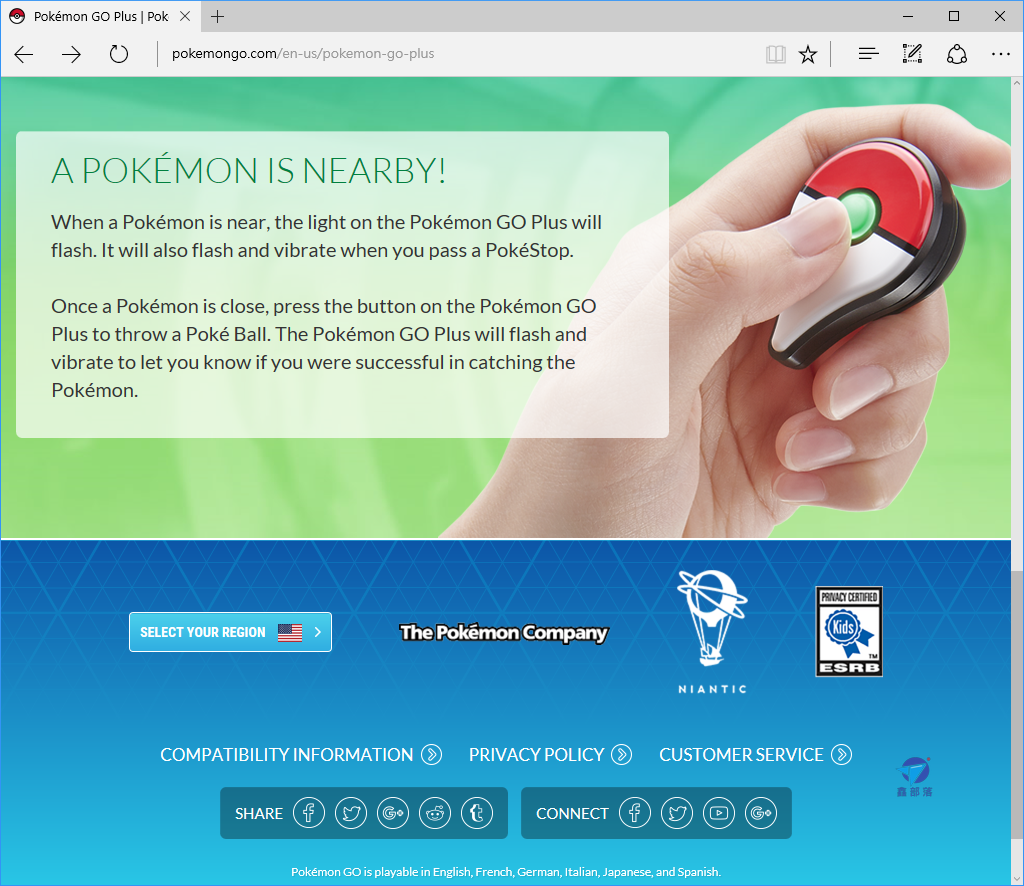
Task: Add page to favorites with star icon
Action: [x=808, y=54]
